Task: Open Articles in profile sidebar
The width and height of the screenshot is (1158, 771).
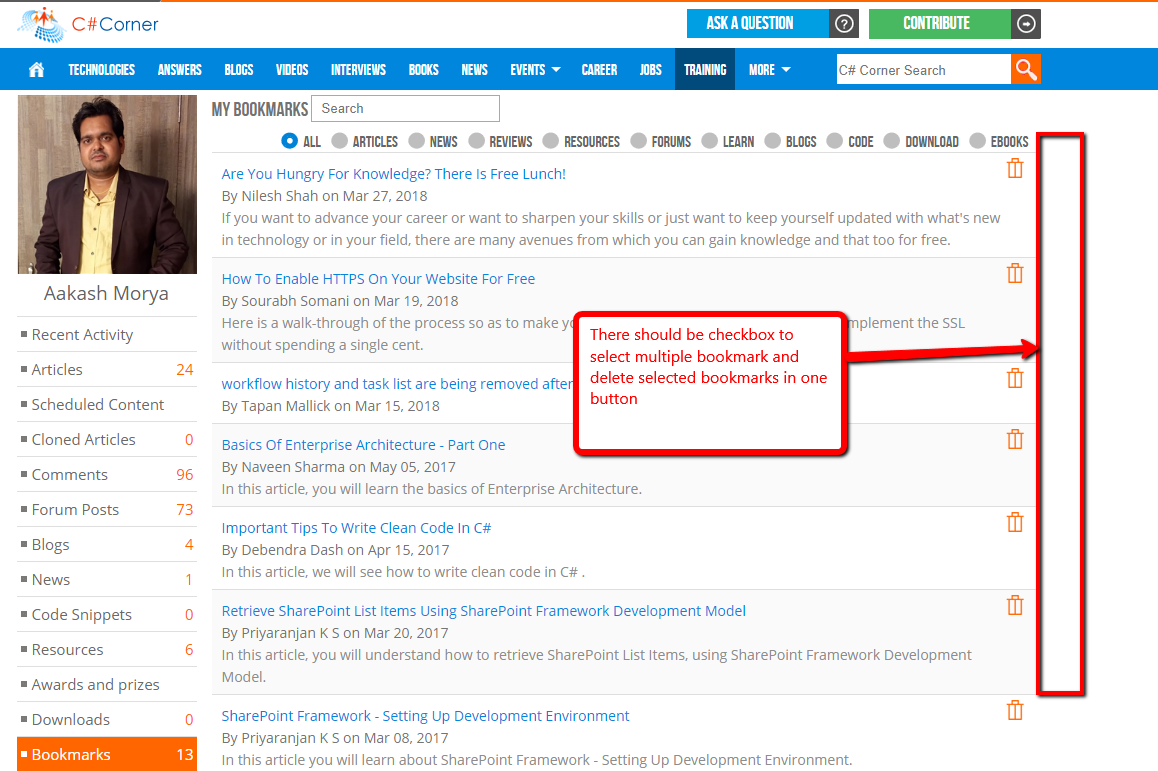Action: (107, 369)
